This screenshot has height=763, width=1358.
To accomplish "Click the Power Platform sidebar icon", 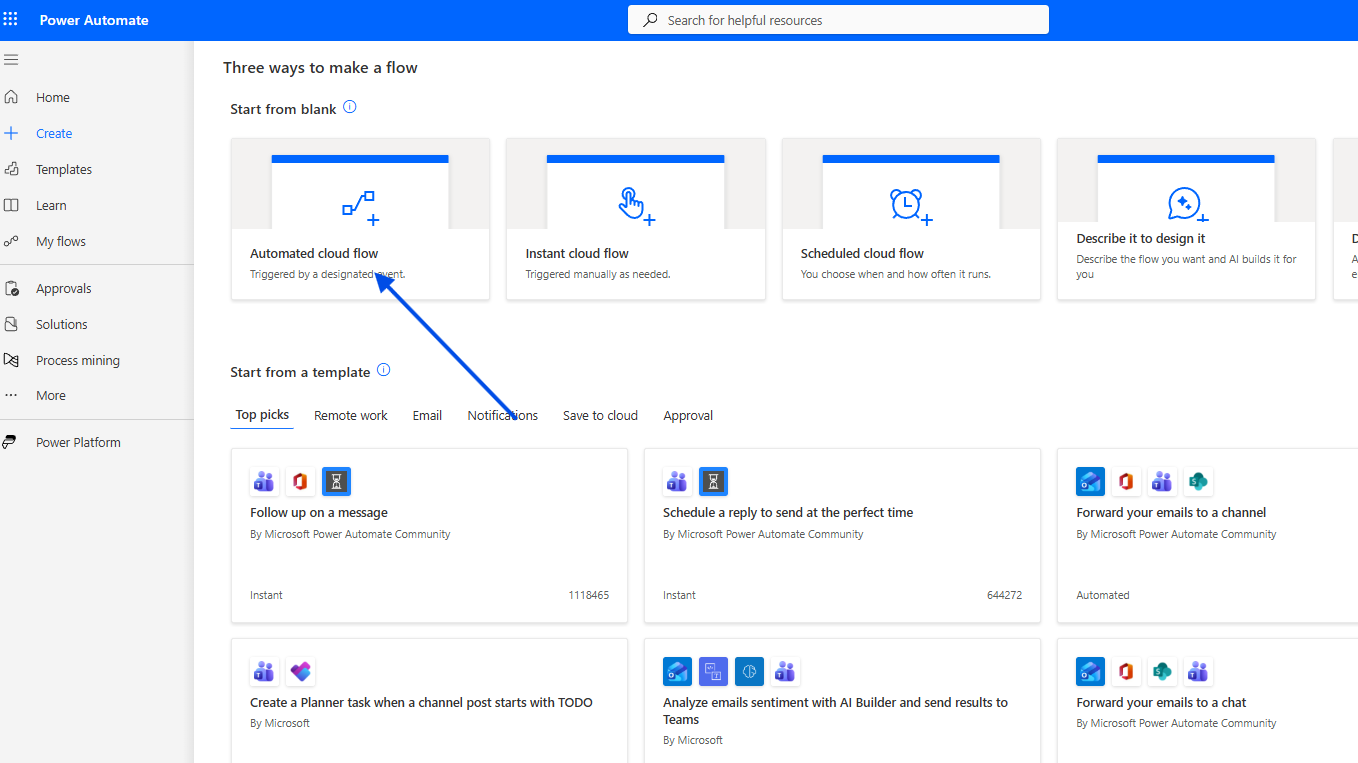I will click(x=10, y=442).
